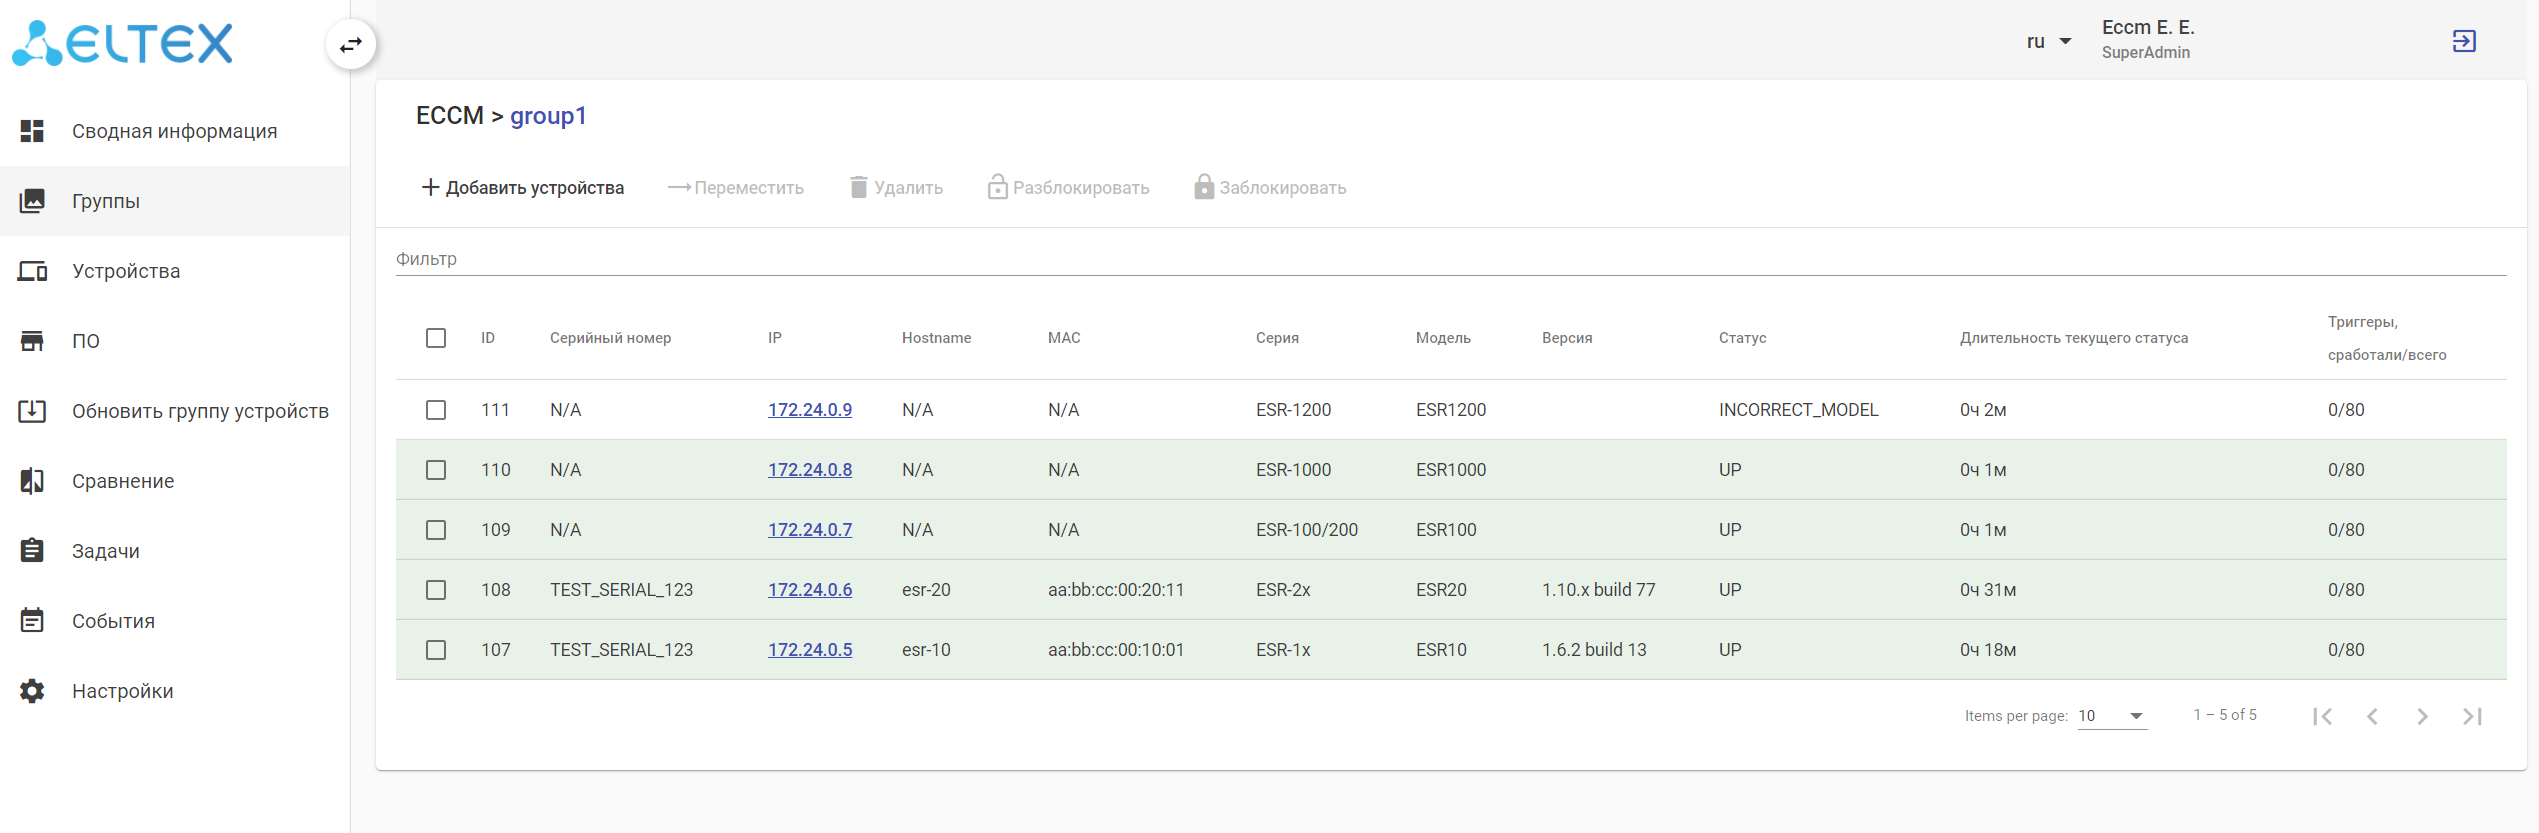2539x833 pixels.
Task: Open the Устройства menu item
Action: [x=126, y=271]
